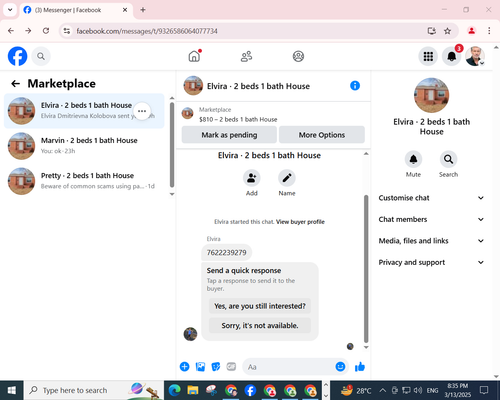The image size is (500, 400).
Task: Select Marvin 2 beds 1 bath conversation
Action: (x=84, y=146)
